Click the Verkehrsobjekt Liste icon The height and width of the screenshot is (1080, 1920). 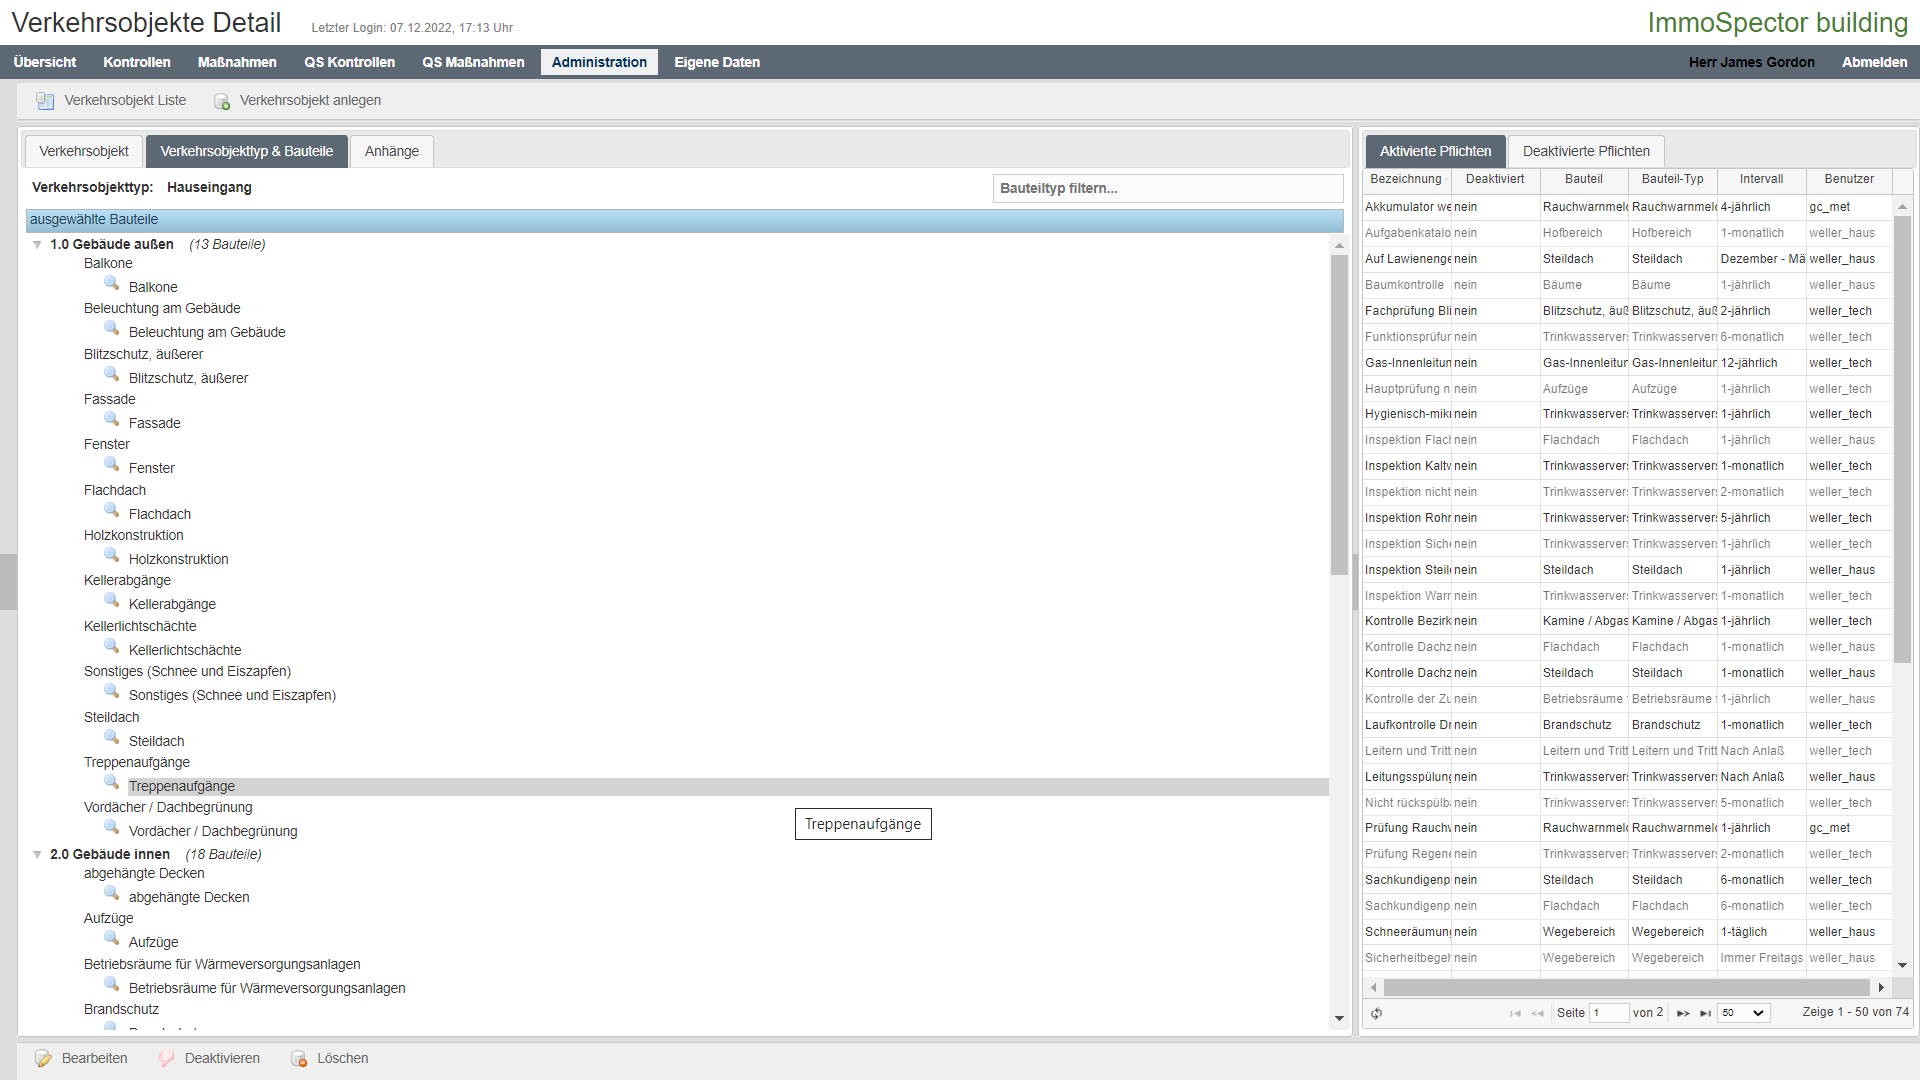coord(45,101)
